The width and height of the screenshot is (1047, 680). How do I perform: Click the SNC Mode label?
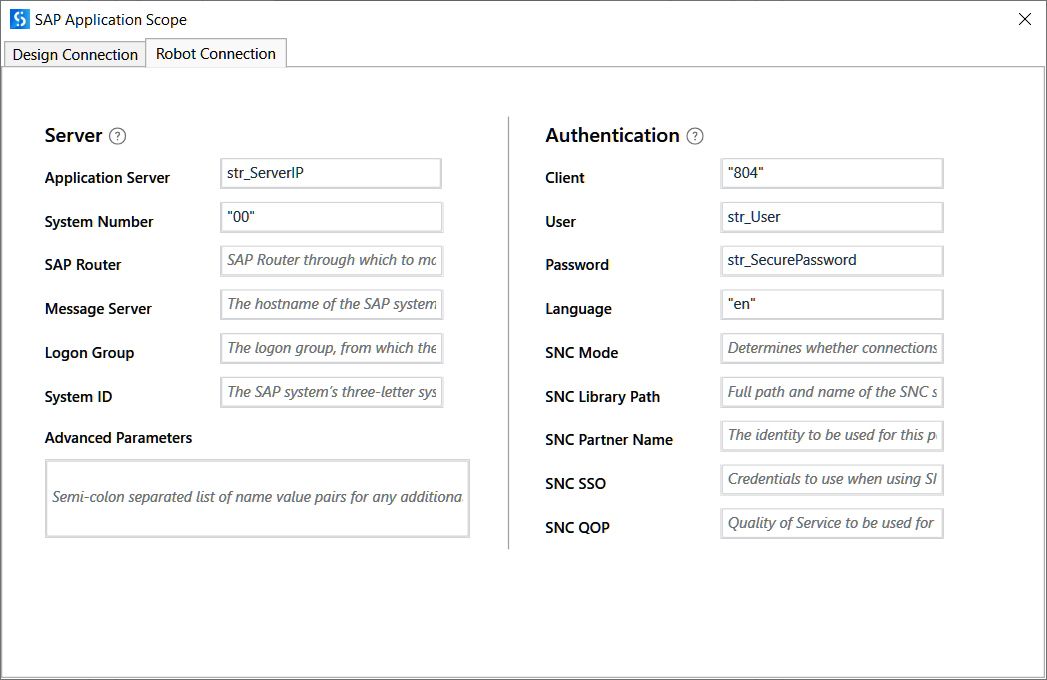pyautogui.click(x=582, y=353)
